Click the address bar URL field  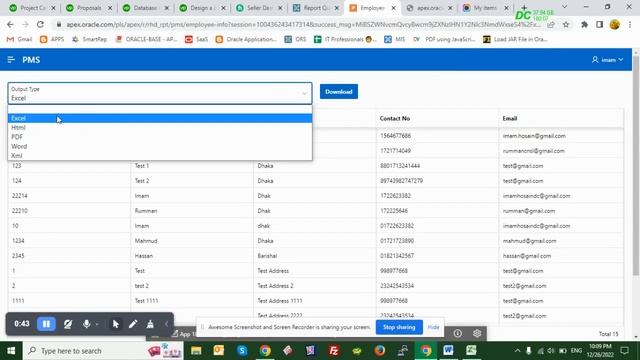point(302,24)
